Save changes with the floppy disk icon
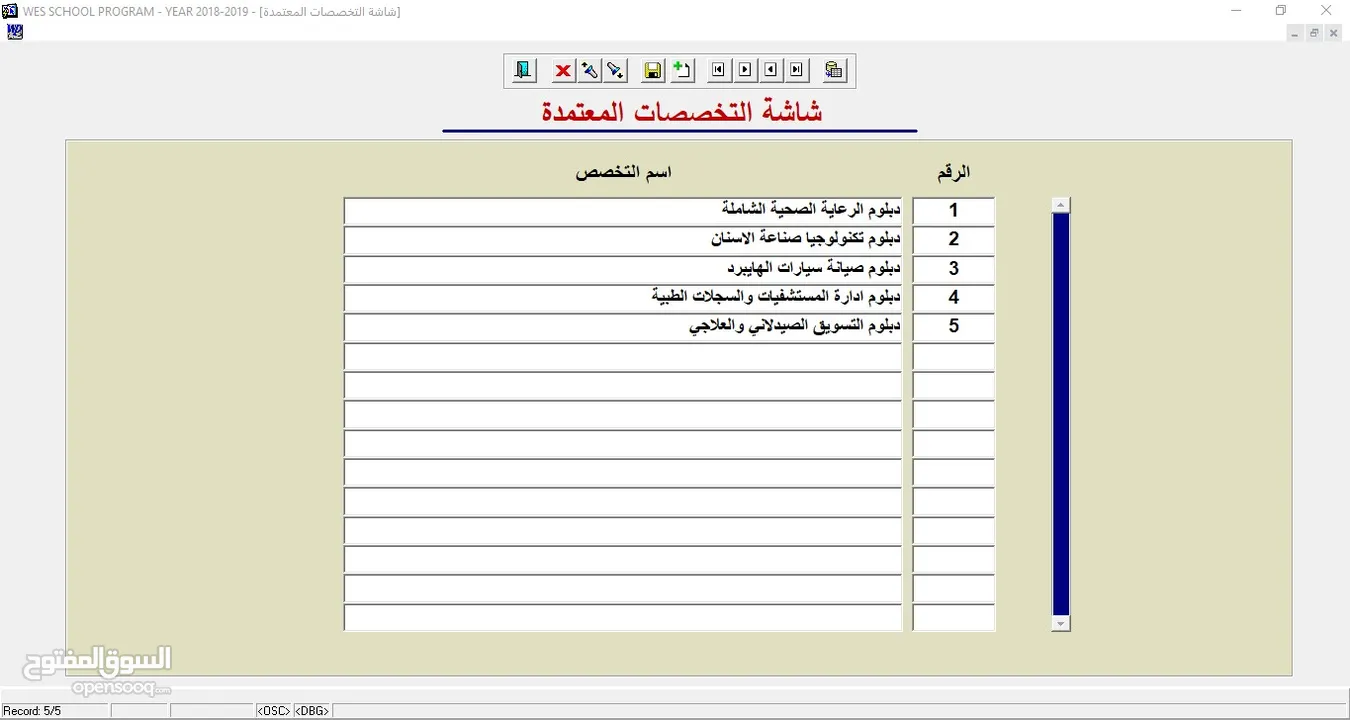The image size is (1350, 720). point(652,70)
